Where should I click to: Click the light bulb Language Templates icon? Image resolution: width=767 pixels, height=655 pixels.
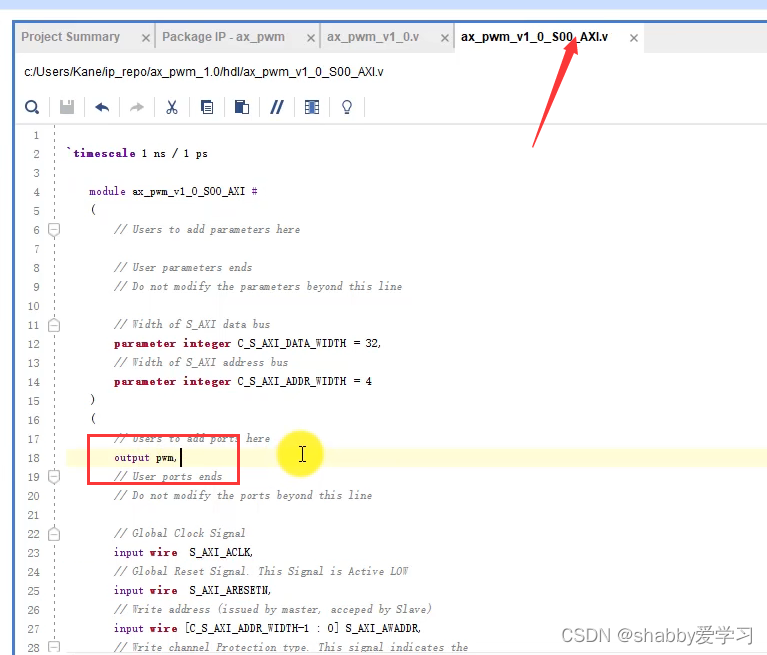(347, 107)
